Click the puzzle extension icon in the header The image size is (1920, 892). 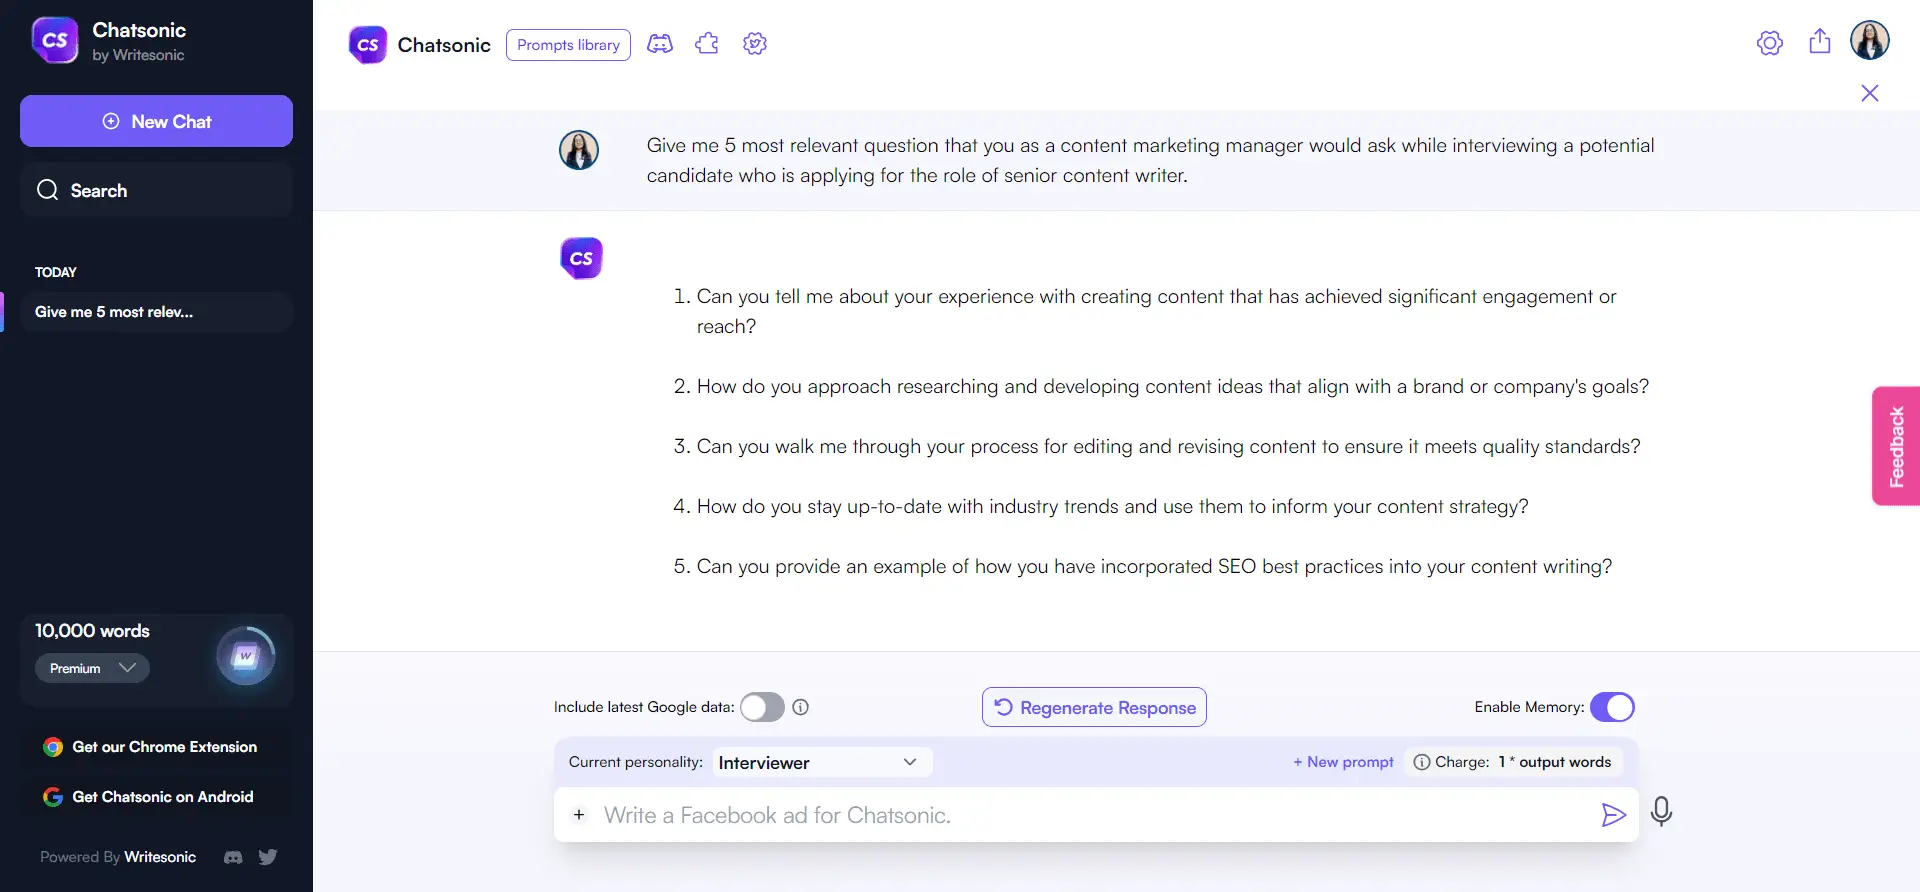[x=707, y=44]
